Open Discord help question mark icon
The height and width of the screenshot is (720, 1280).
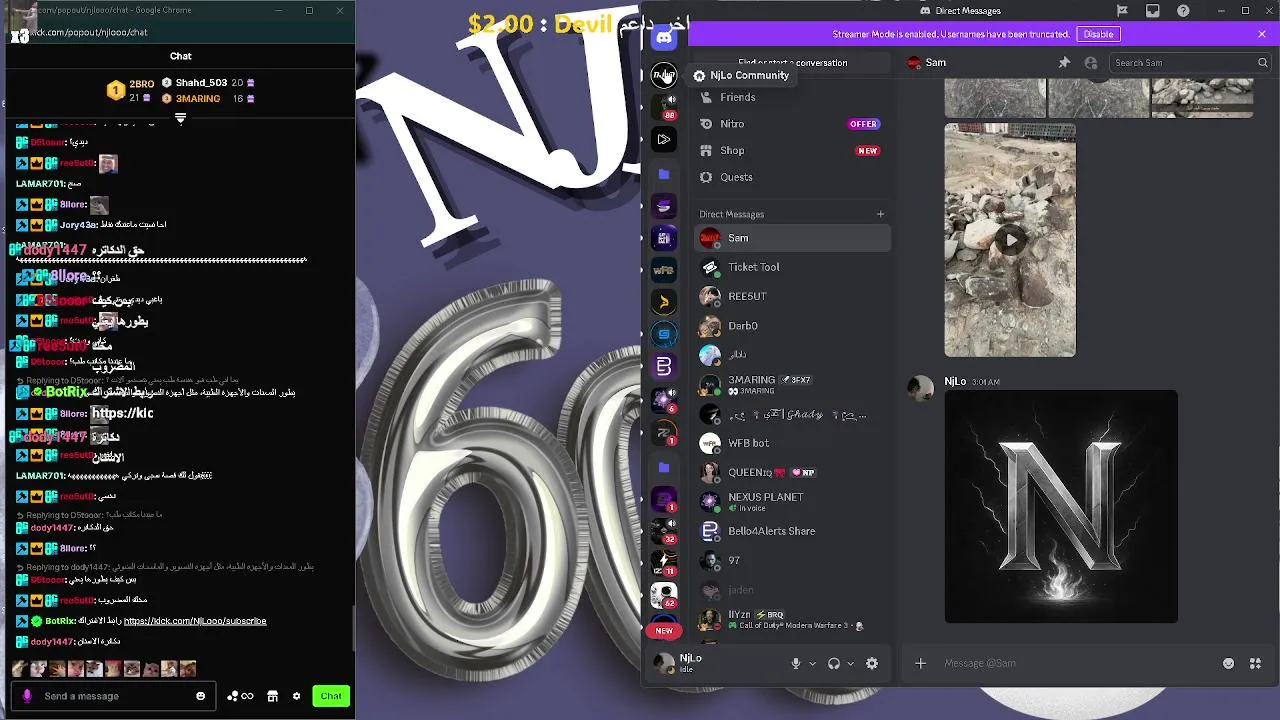tap(1184, 11)
